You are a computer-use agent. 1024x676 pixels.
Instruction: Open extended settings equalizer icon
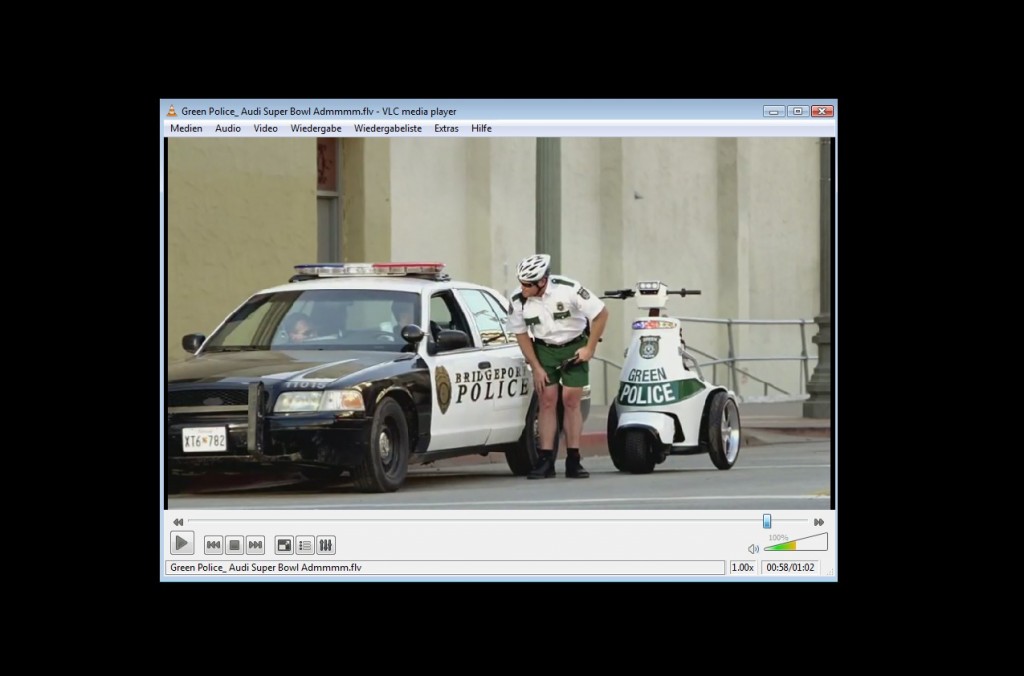(326, 545)
